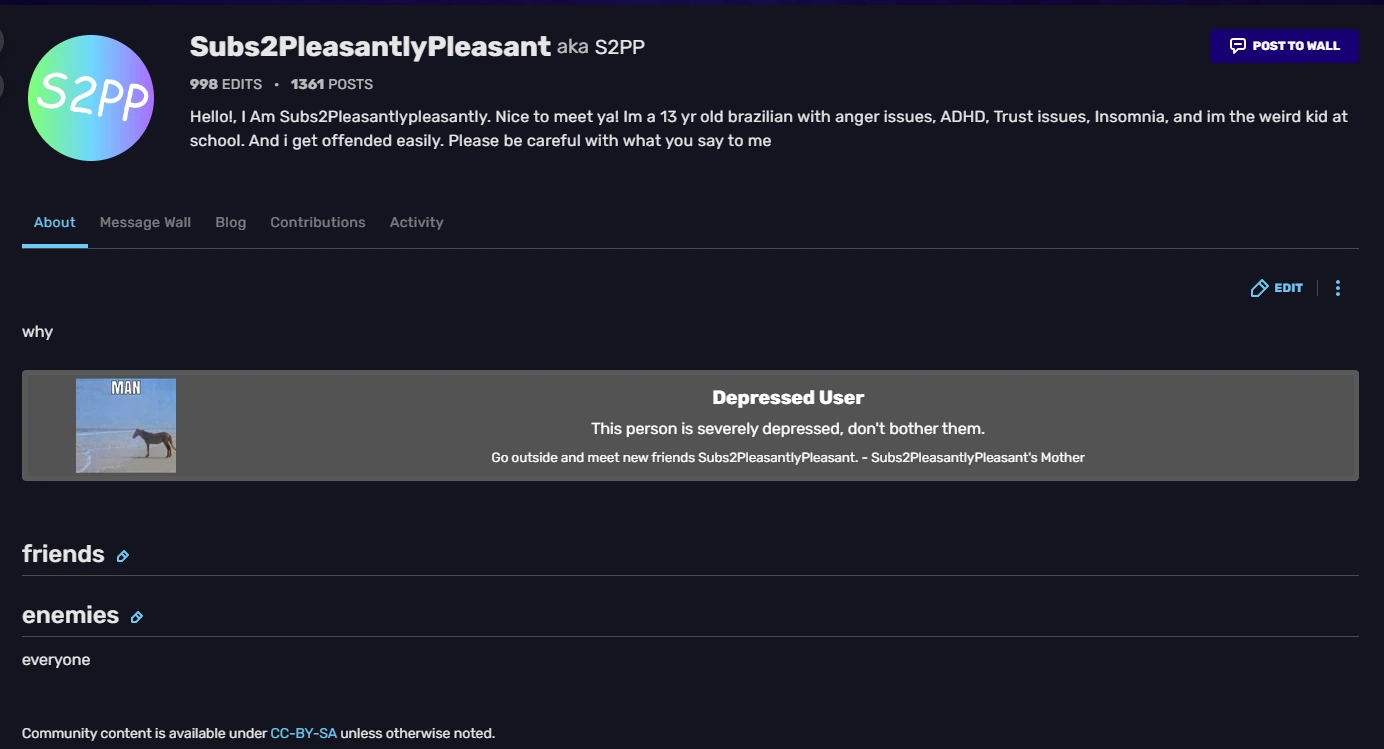Select the enemies section heading
The height and width of the screenshot is (749, 1384).
(x=70, y=615)
